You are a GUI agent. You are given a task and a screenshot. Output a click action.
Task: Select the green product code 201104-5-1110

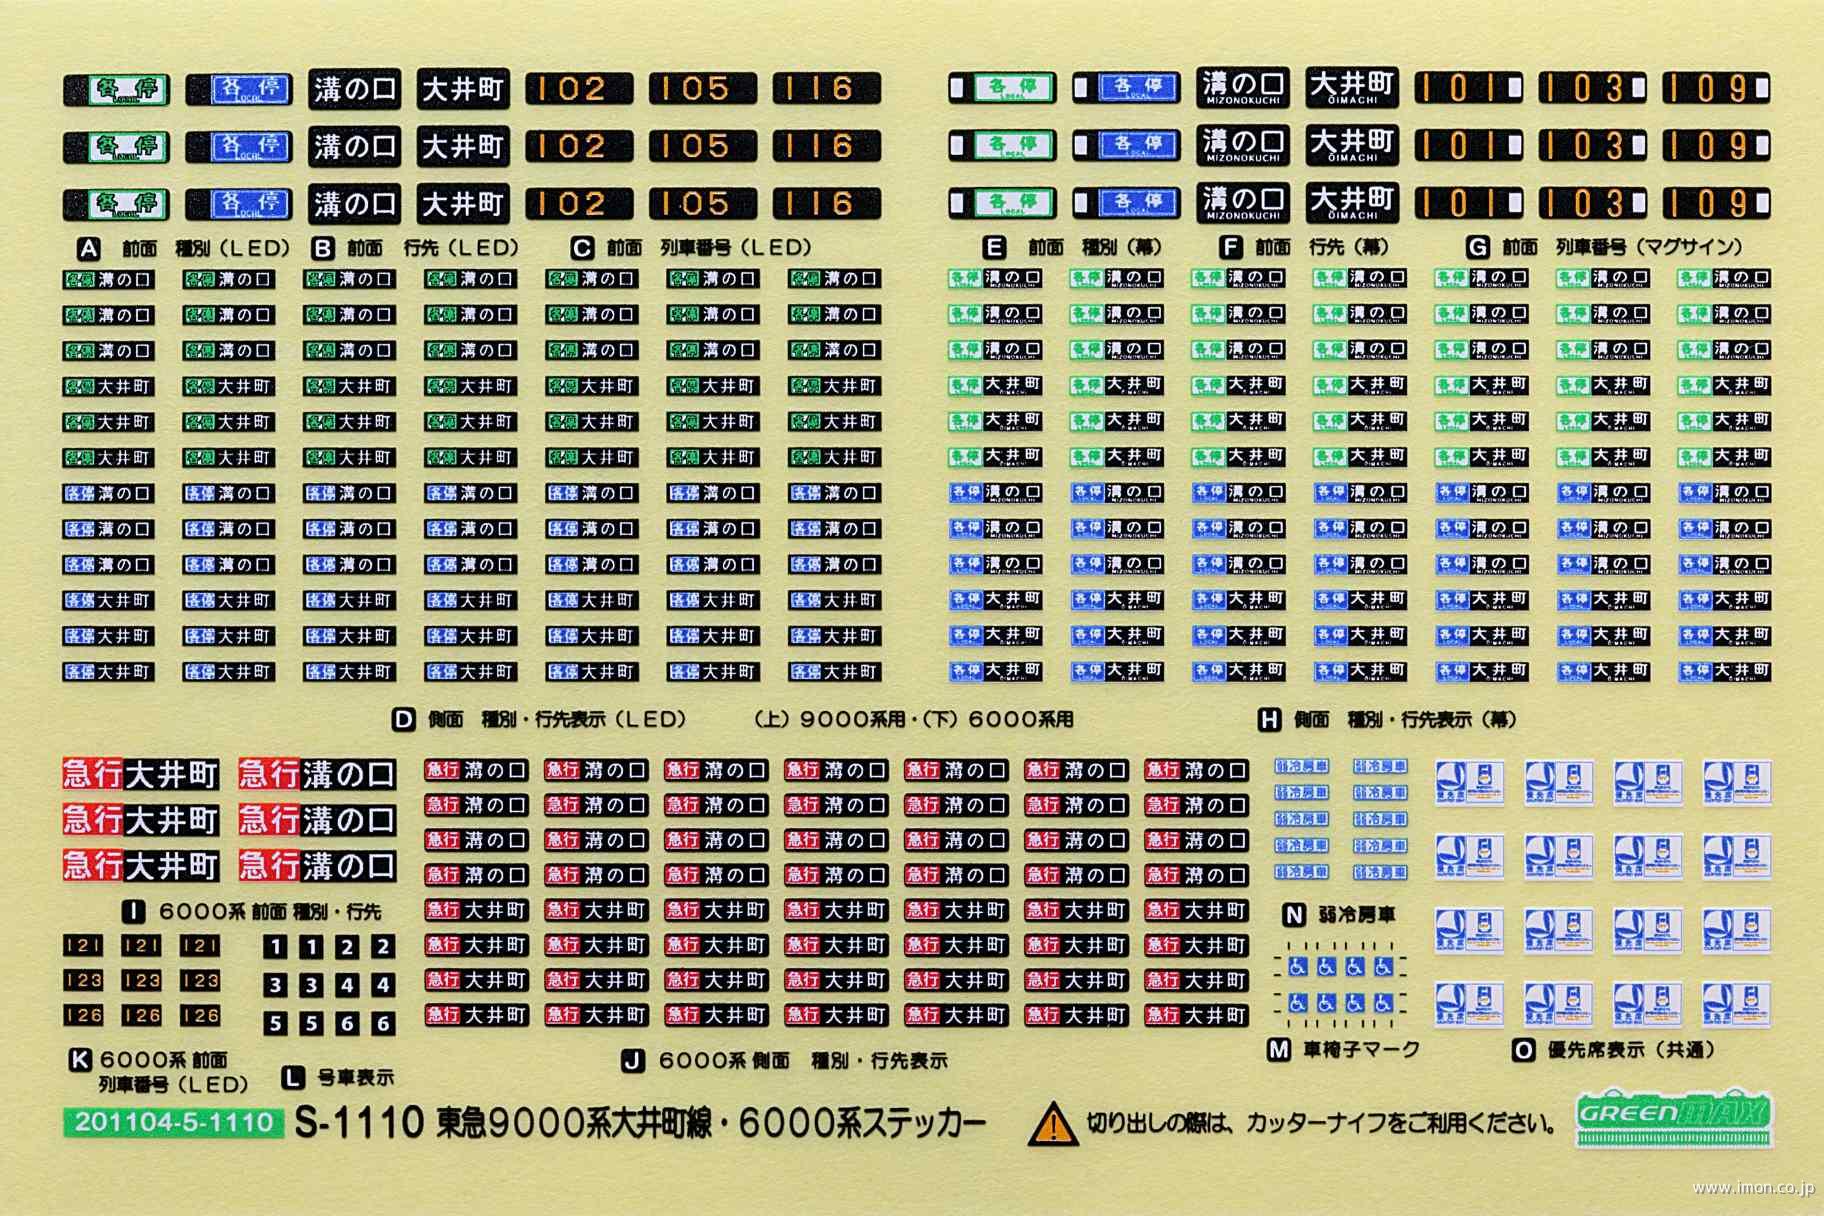click(174, 1122)
